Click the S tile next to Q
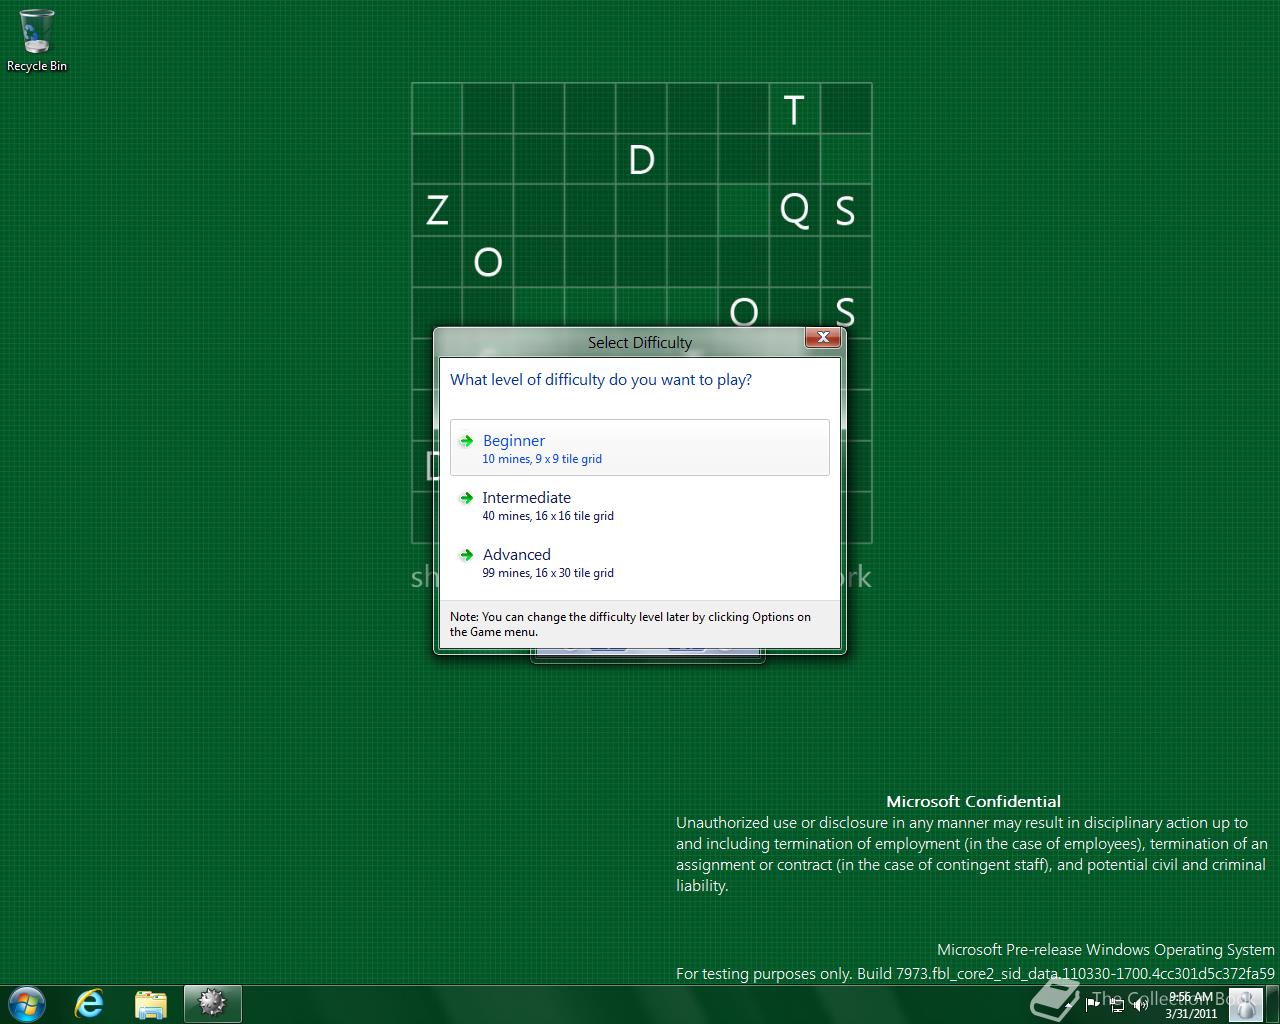Image resolution: width=1280 pixels, height=1024 pixels. coord(845,211)
